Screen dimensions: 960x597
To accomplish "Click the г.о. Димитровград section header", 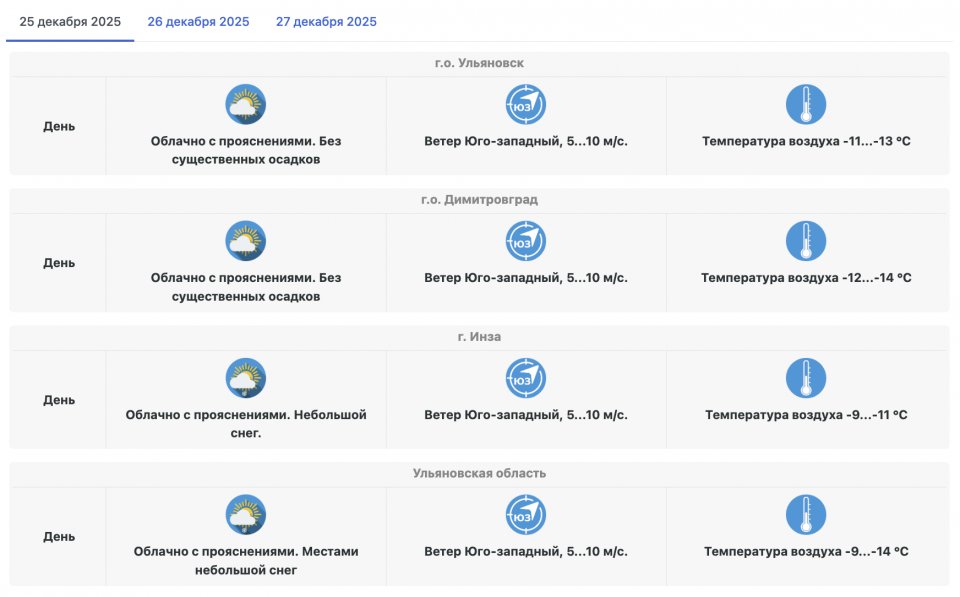I will click(x=479, y=200).
